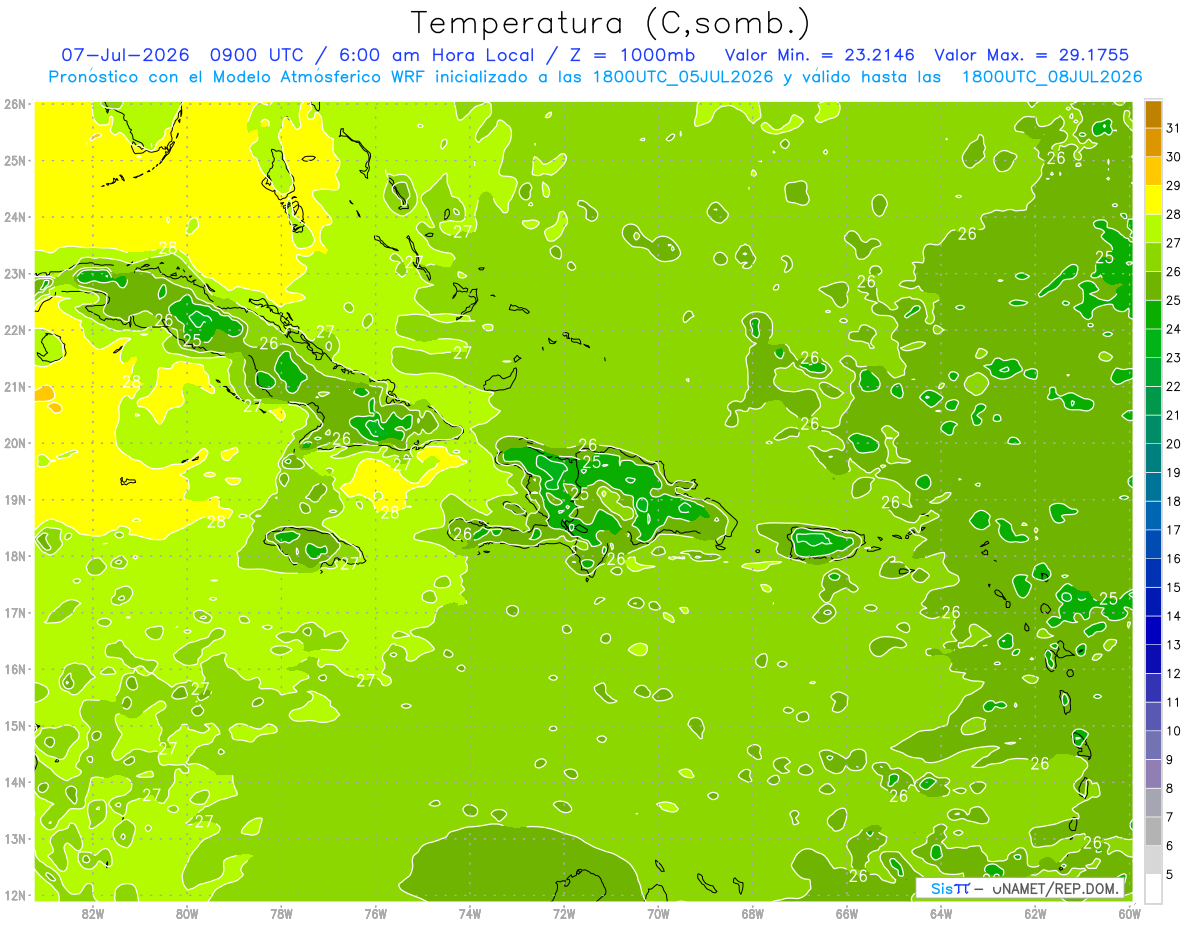Click 'Valor Max. = 29.1755' value
This screenshot has height=927, width=1200.
coord(1032,55)
